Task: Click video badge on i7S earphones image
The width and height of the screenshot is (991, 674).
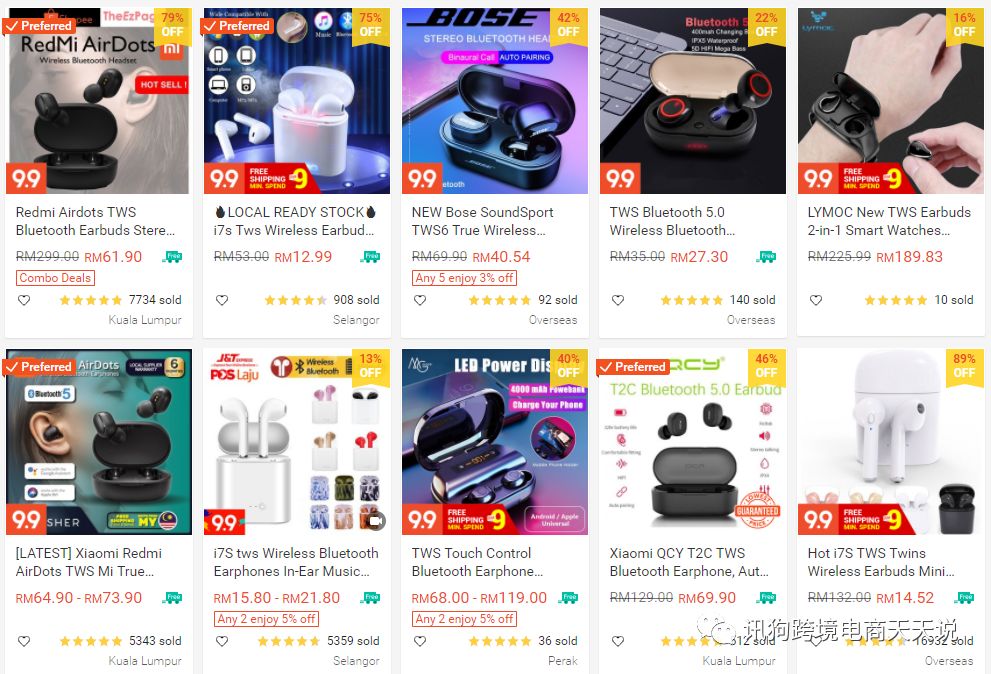Action: pyautogui.click(x=375, y=520)
